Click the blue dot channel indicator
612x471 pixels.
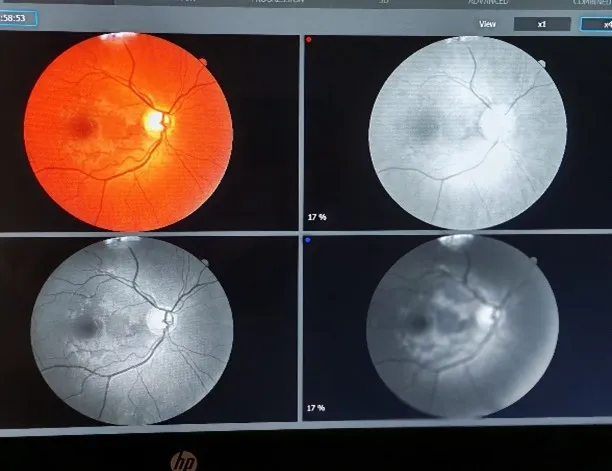click(311, 240)
